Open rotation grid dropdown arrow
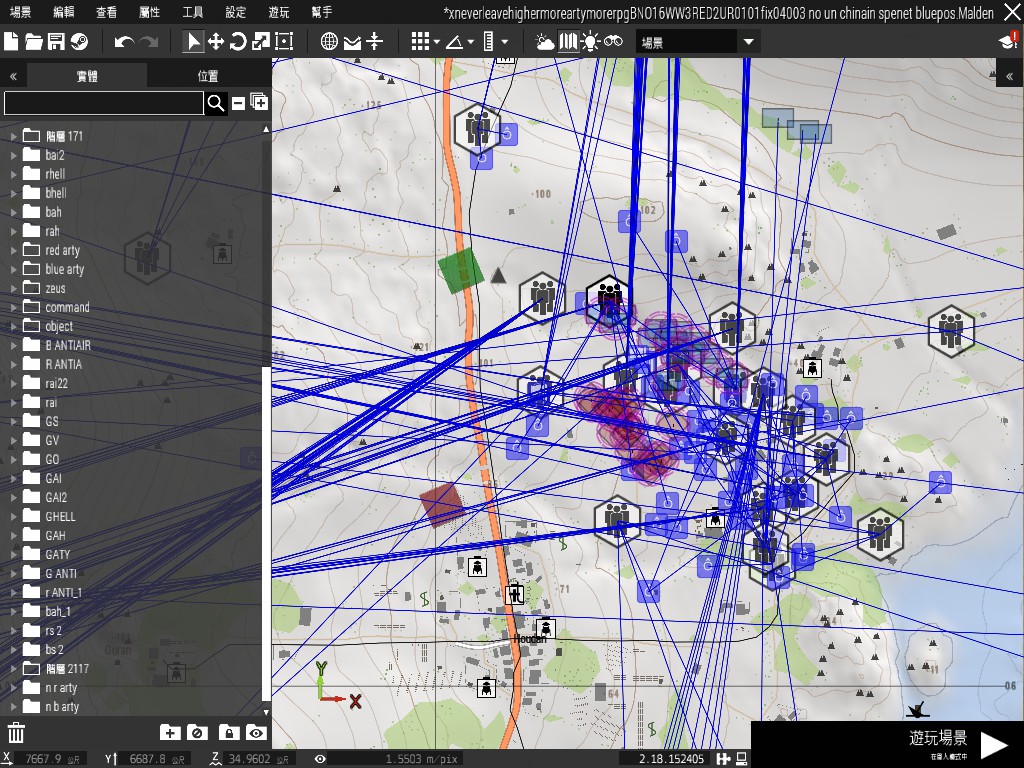Image resolution: width=1024 pixels, height=768 pixels. 471,42
